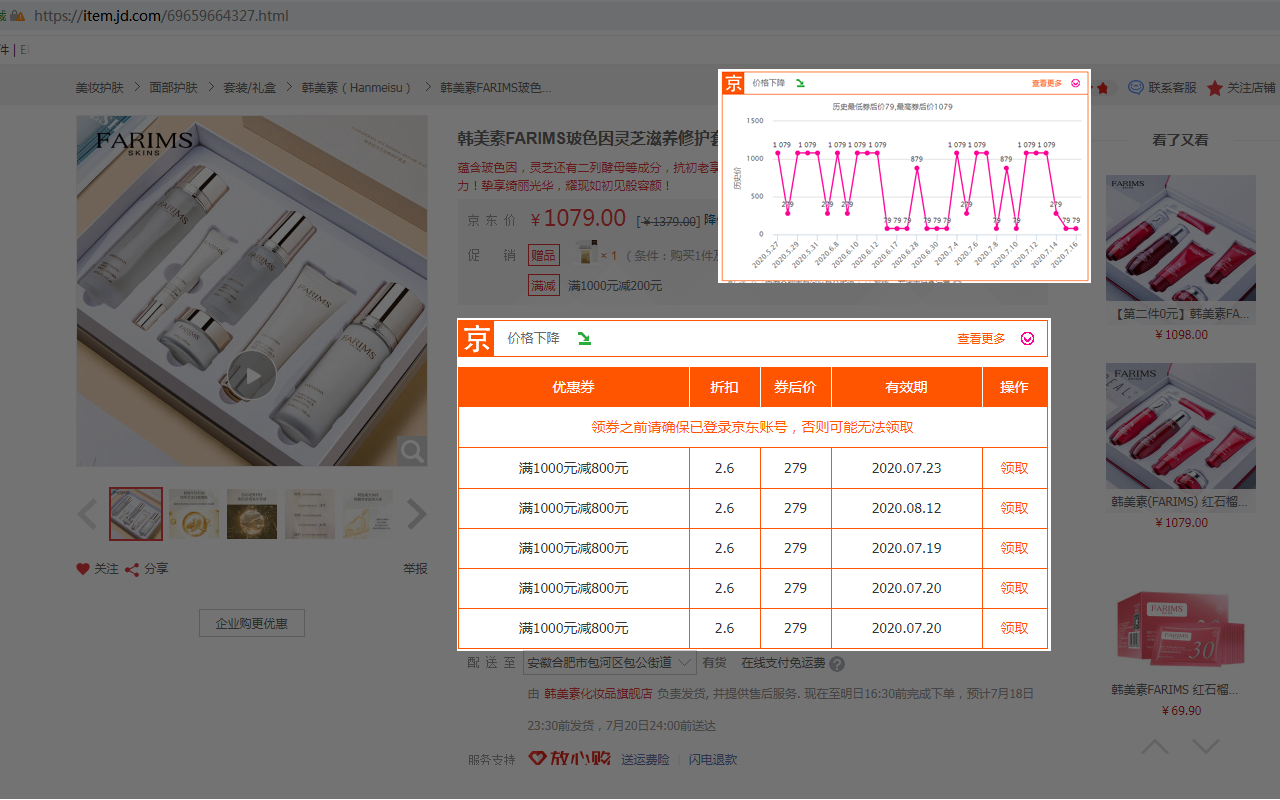Image resolution: width=1280 pixels, height=800 pixels.
Task: Click the 企业购更优惠 button
Action: [x=252, y=623]
